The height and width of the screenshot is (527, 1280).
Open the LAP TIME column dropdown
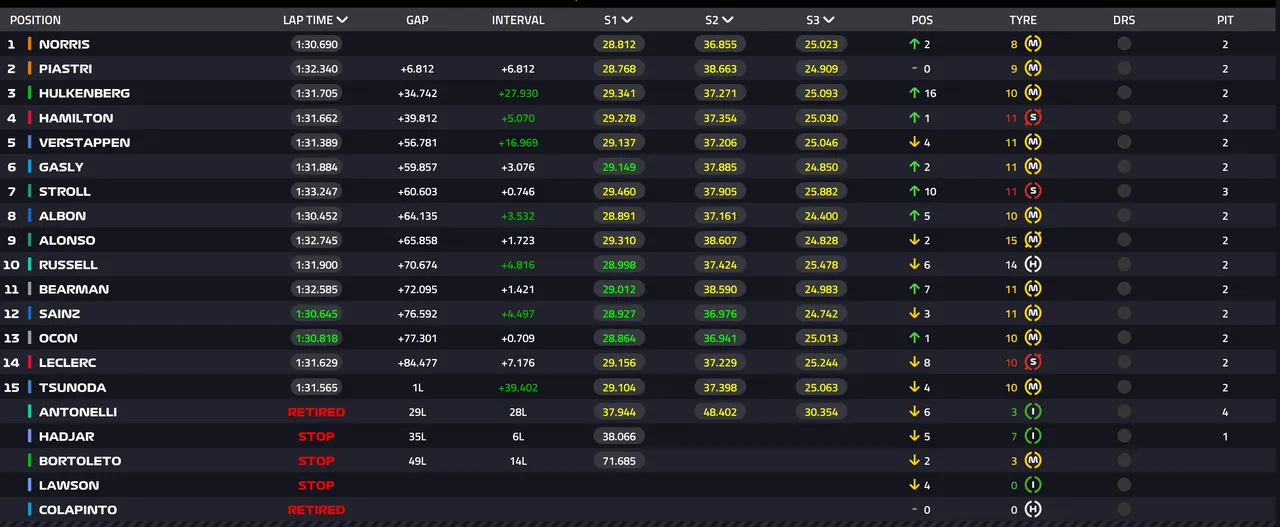(342, 20)
